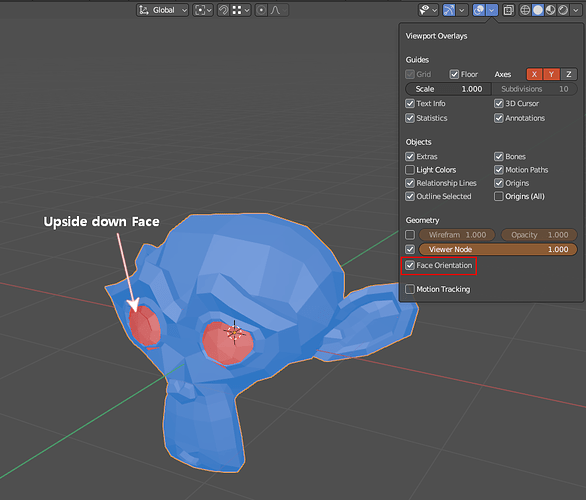Uncheck the Viewer Node checkbox
The width and height of the screenshot is (586, 500).
410,249
